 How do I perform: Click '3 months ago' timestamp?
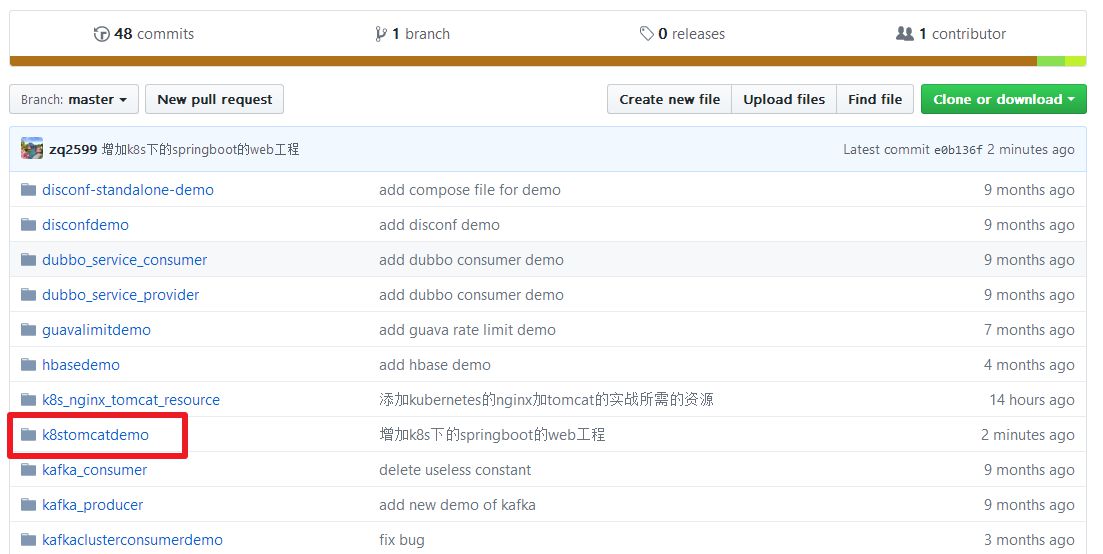click(x=1029, y=540)
